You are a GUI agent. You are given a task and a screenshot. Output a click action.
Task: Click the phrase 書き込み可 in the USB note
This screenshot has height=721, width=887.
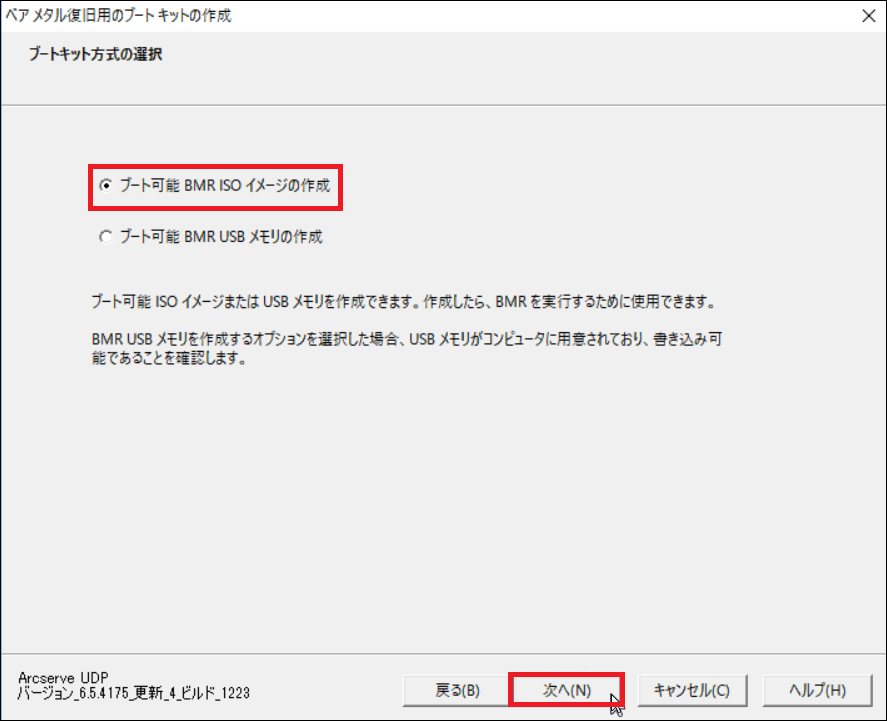688,339
